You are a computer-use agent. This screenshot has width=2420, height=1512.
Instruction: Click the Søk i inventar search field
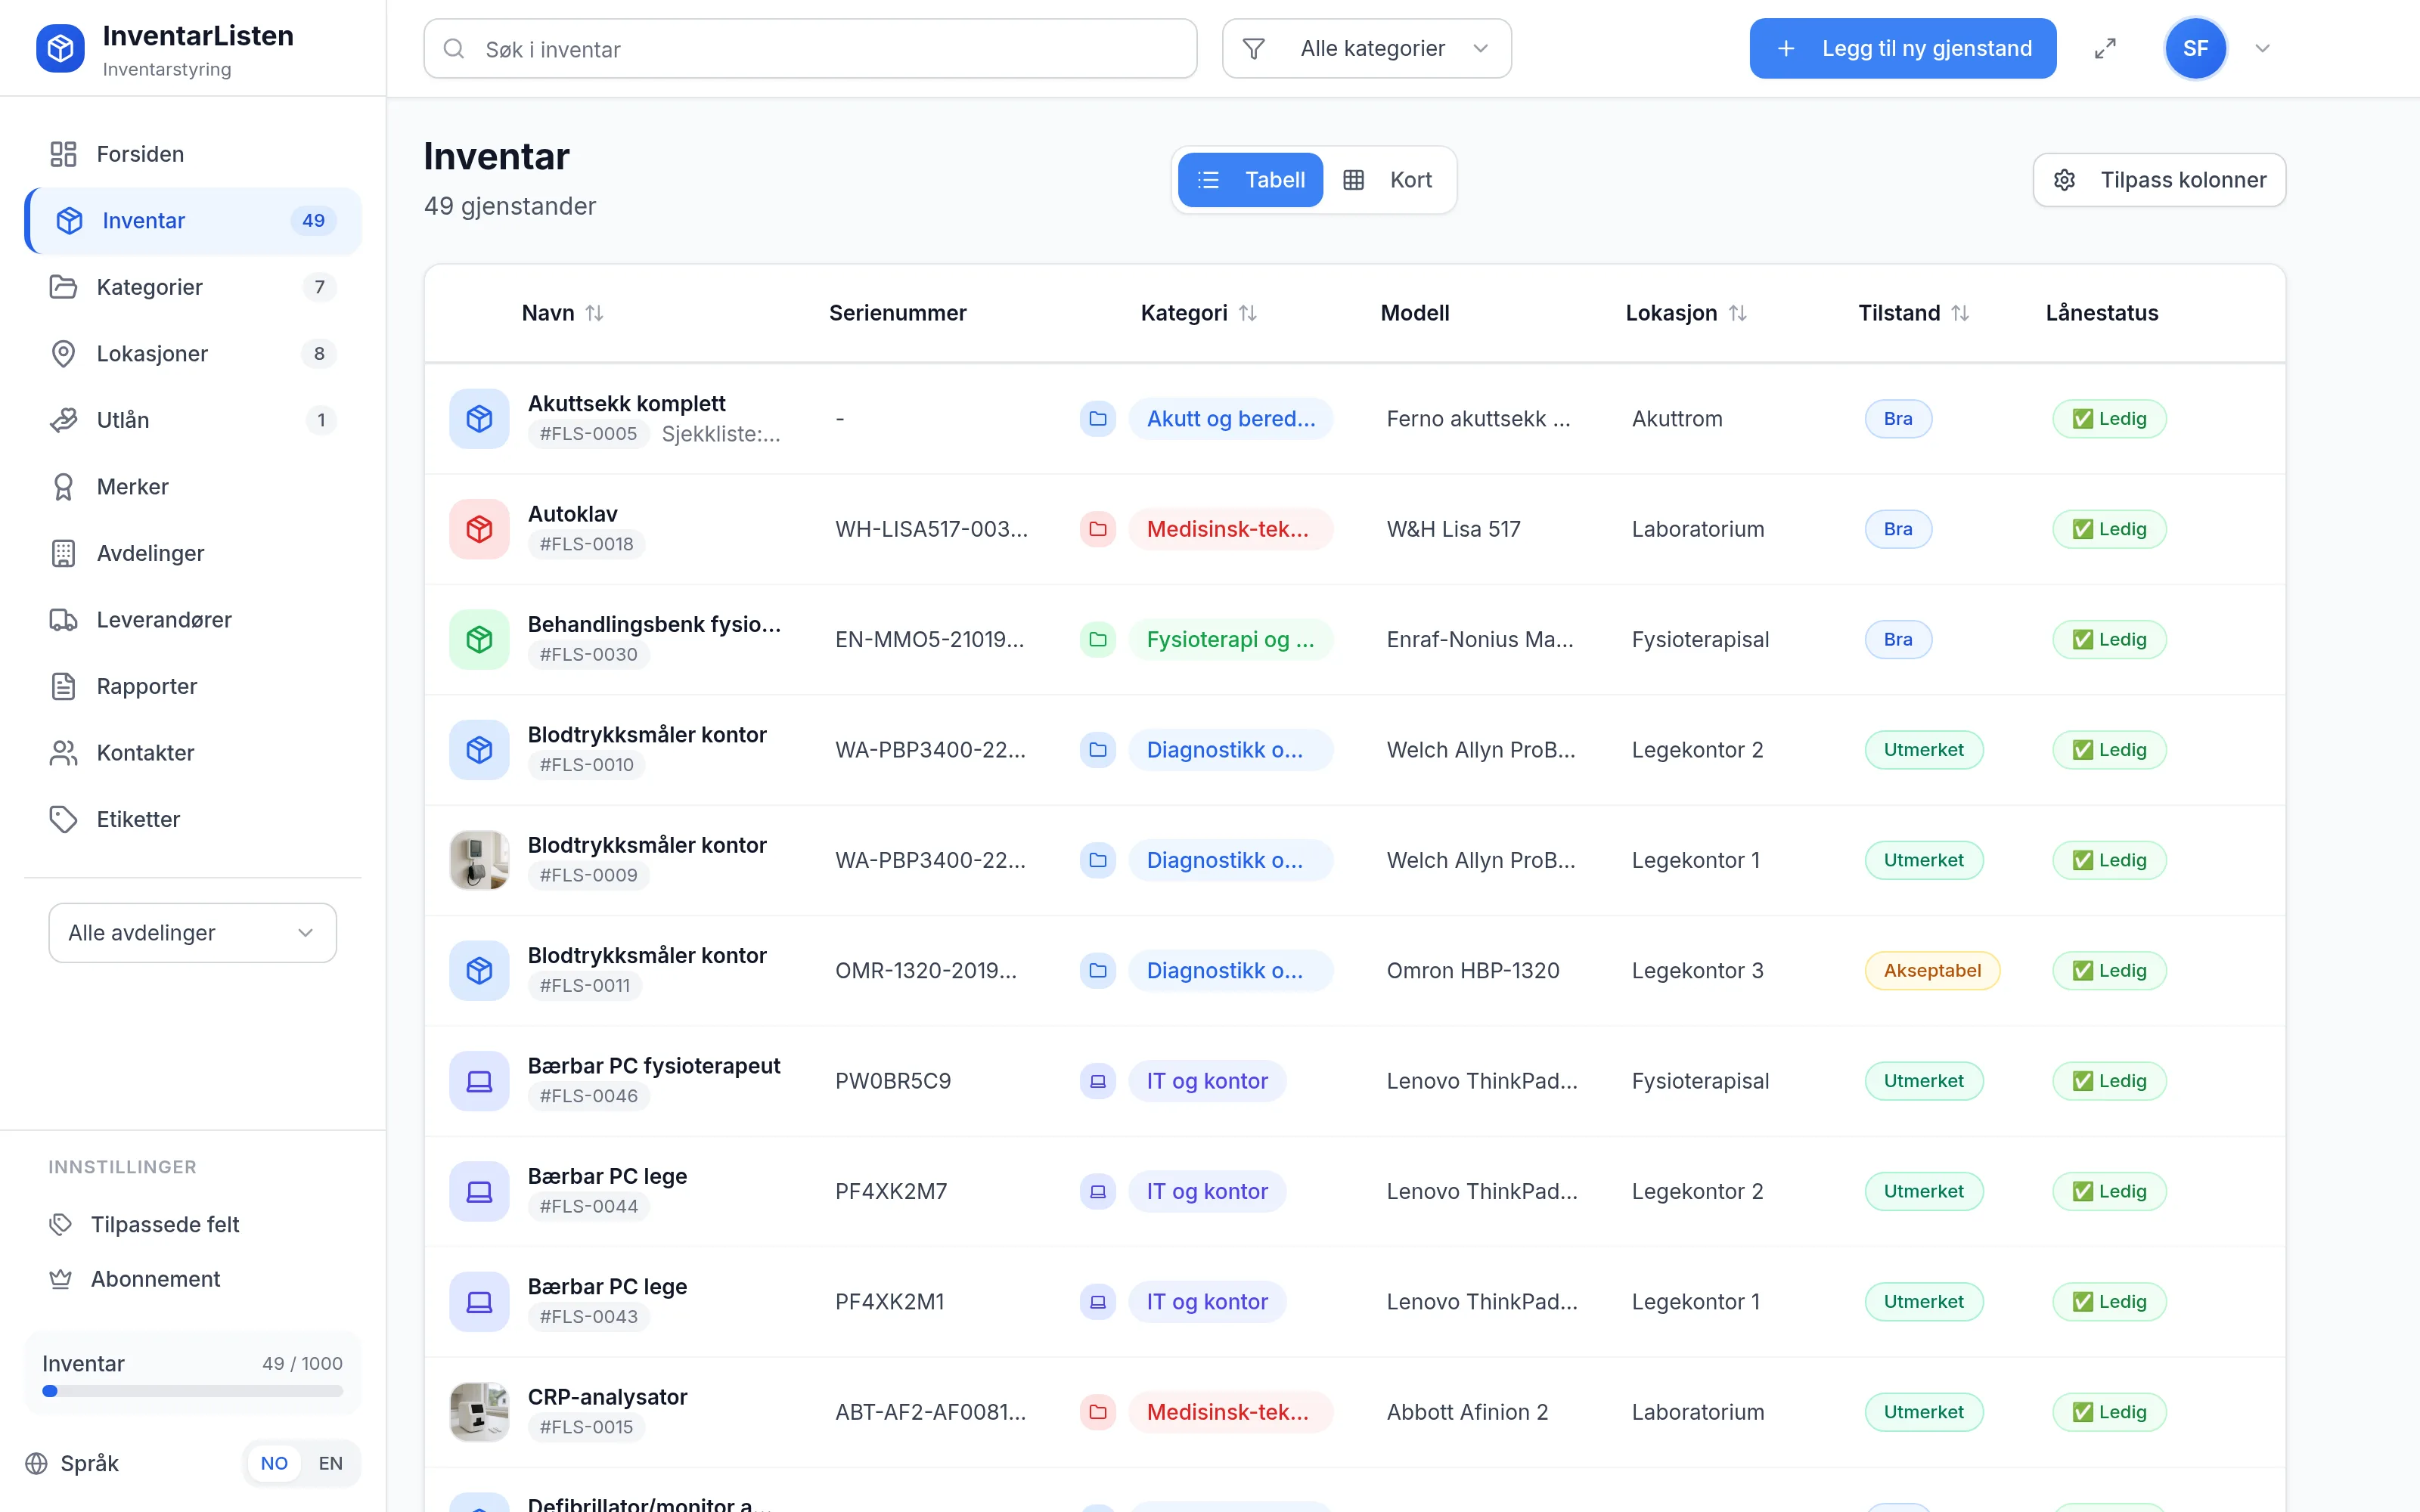(x=810, y=48)
